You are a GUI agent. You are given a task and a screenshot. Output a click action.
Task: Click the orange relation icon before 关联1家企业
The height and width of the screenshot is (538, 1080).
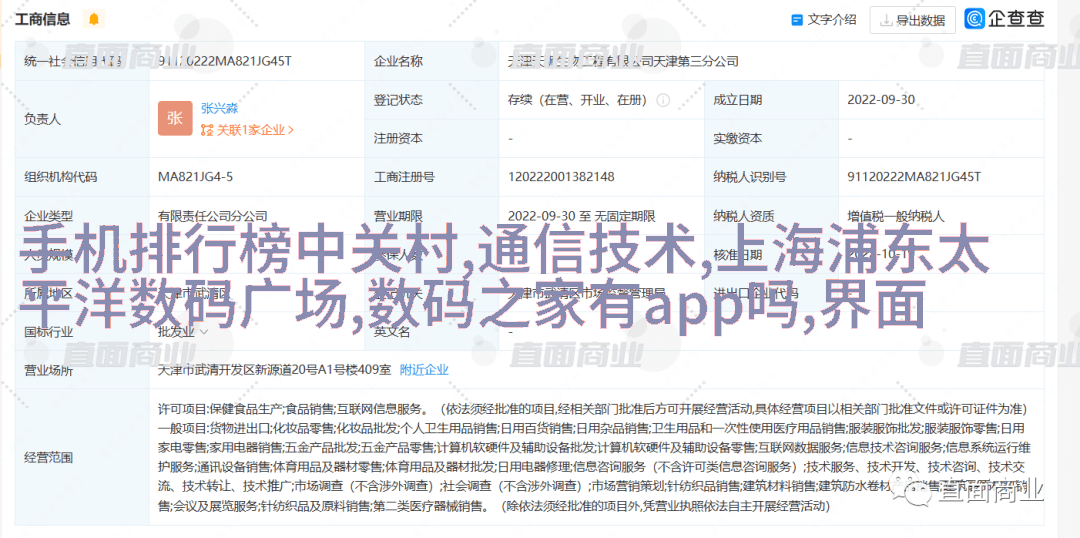(x=207, y=130)
